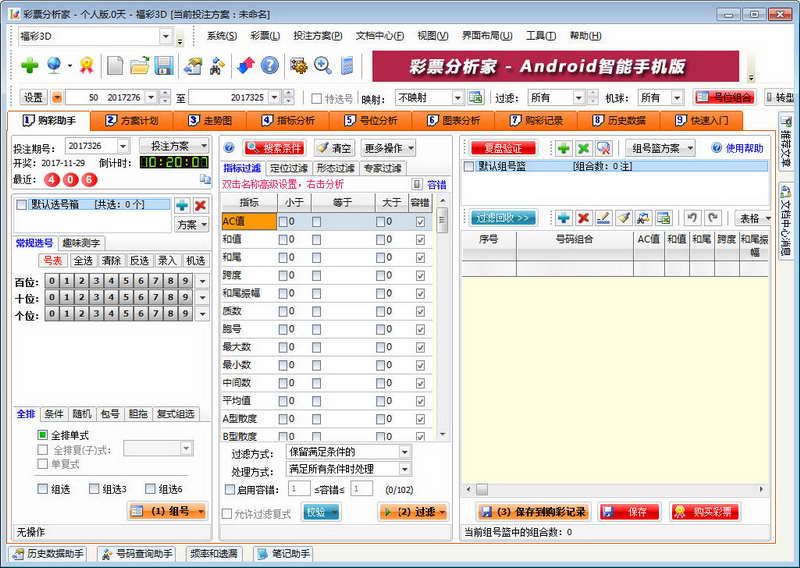Open the 机球 所有 dropdown
Screen dimensions: 800x568
pyautogui.click(x=677, y=97)
